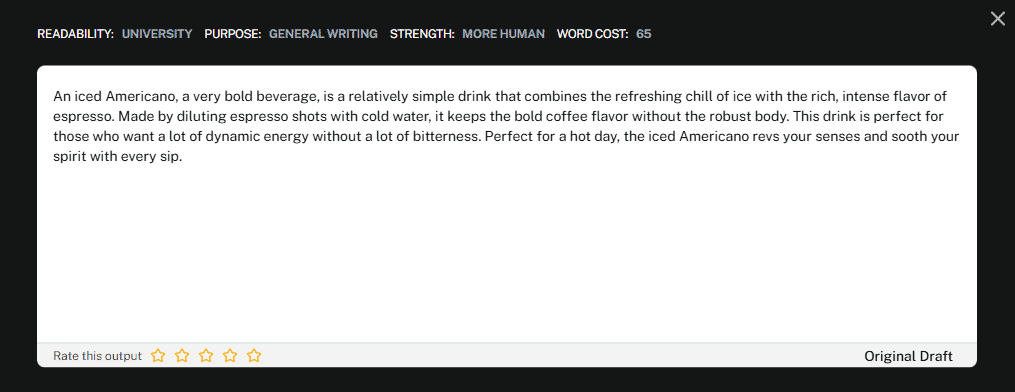Click the MORE HUMAN strength value
This screenshot has height=392, width=1015.
coord(504,34)
